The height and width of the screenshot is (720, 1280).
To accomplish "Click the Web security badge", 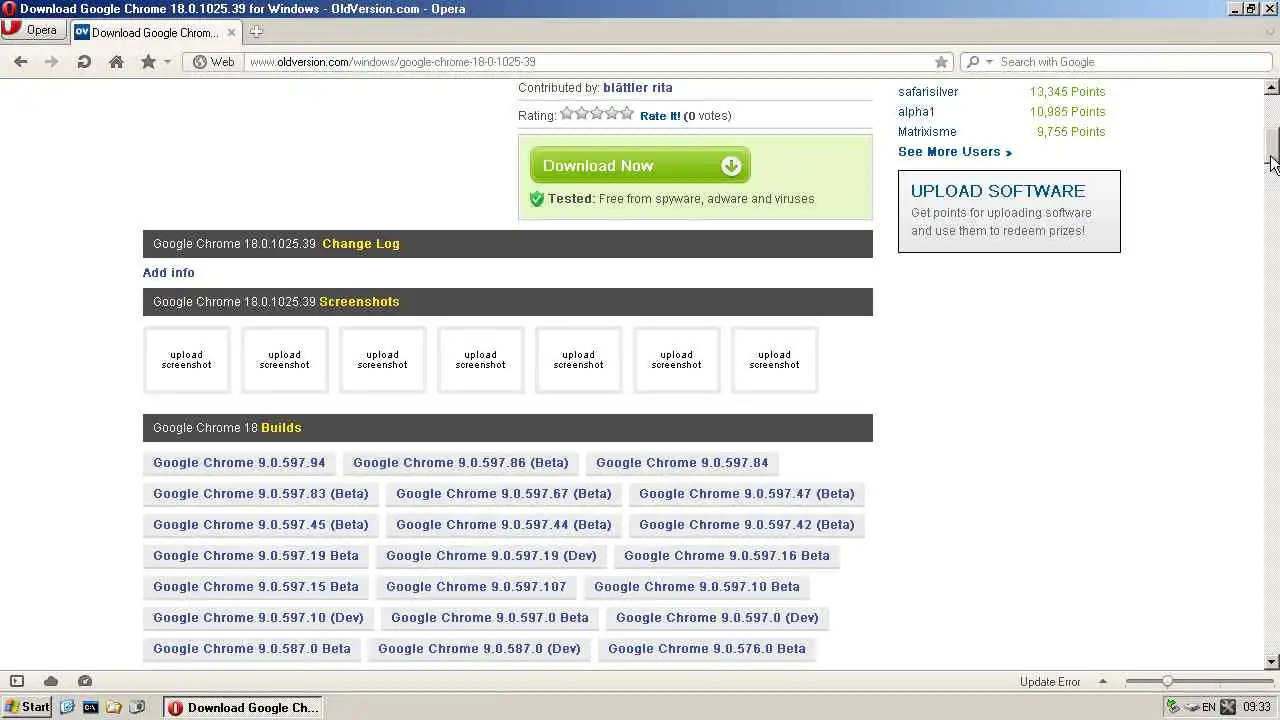I will click(x=213, y=62).
